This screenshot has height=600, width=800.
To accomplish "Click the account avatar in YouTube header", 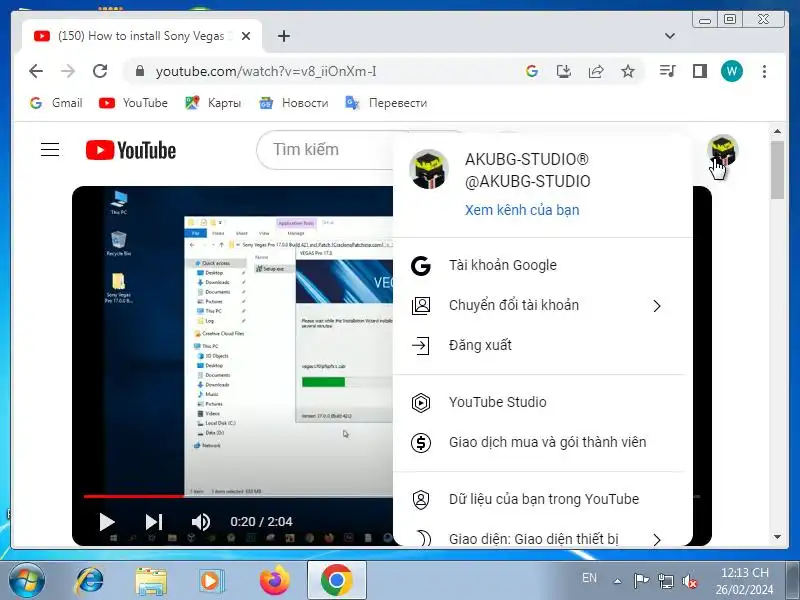I will click(x=722, y=151).
